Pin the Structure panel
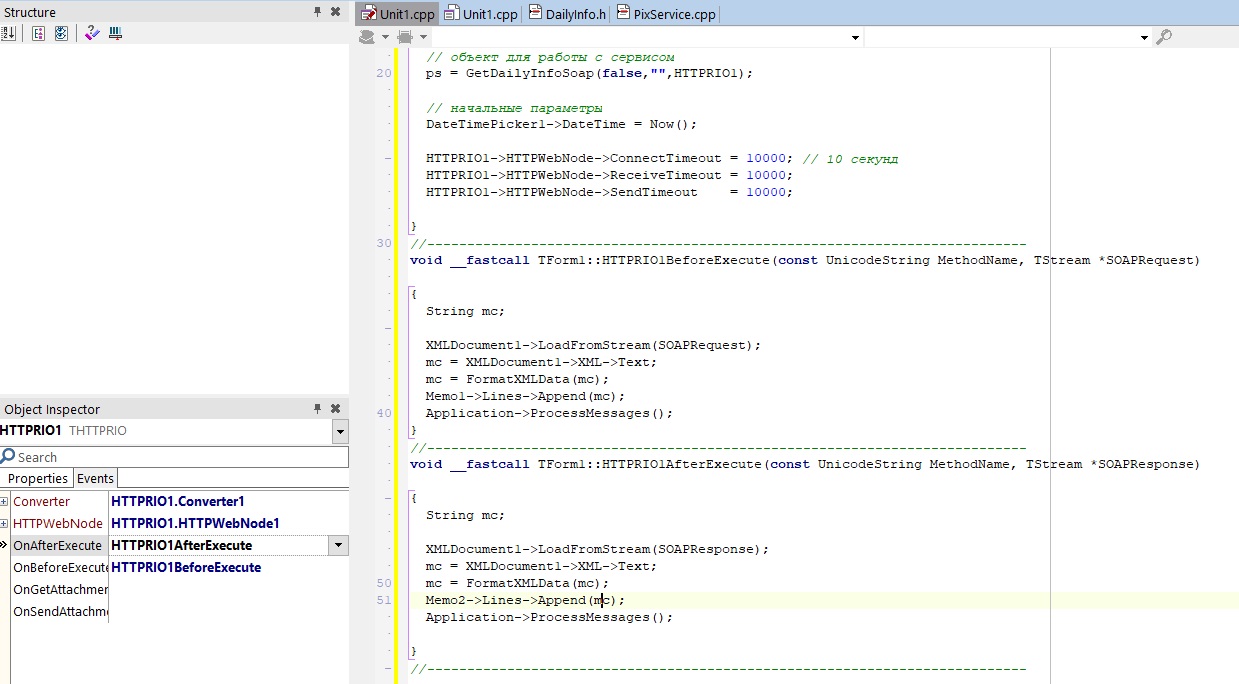1239x684 pixels. tap(318, 12)
